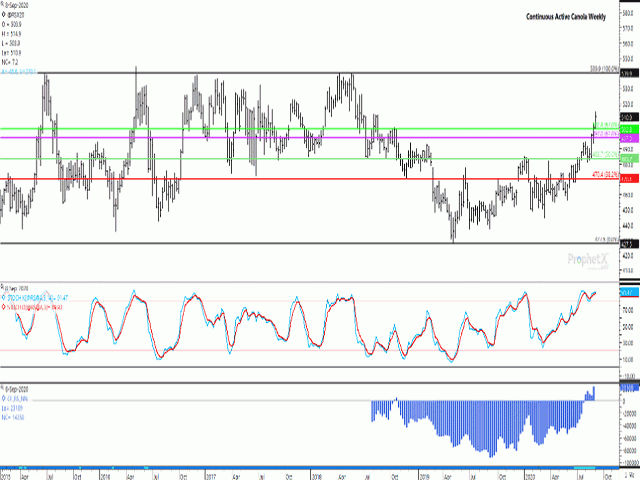Select the black diamond marker of the canola symbol
640x480 pixels.
click(4, 15)
